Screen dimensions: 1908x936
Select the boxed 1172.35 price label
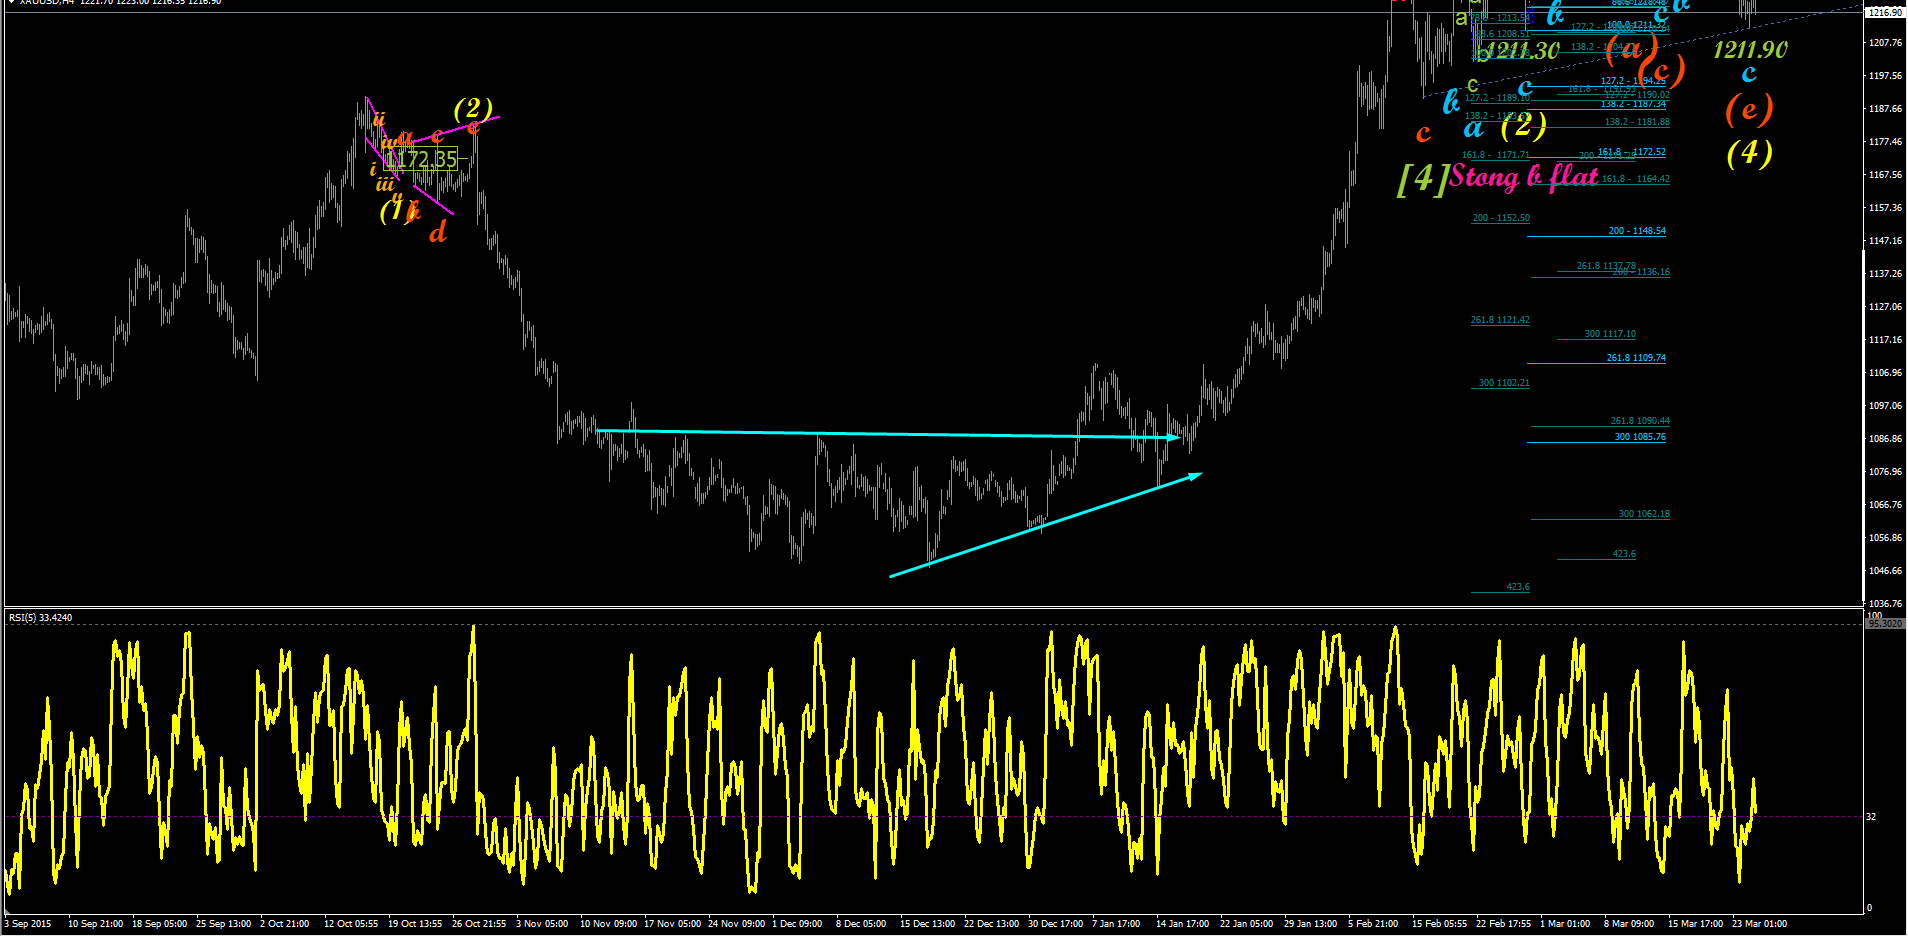[421, 159]
